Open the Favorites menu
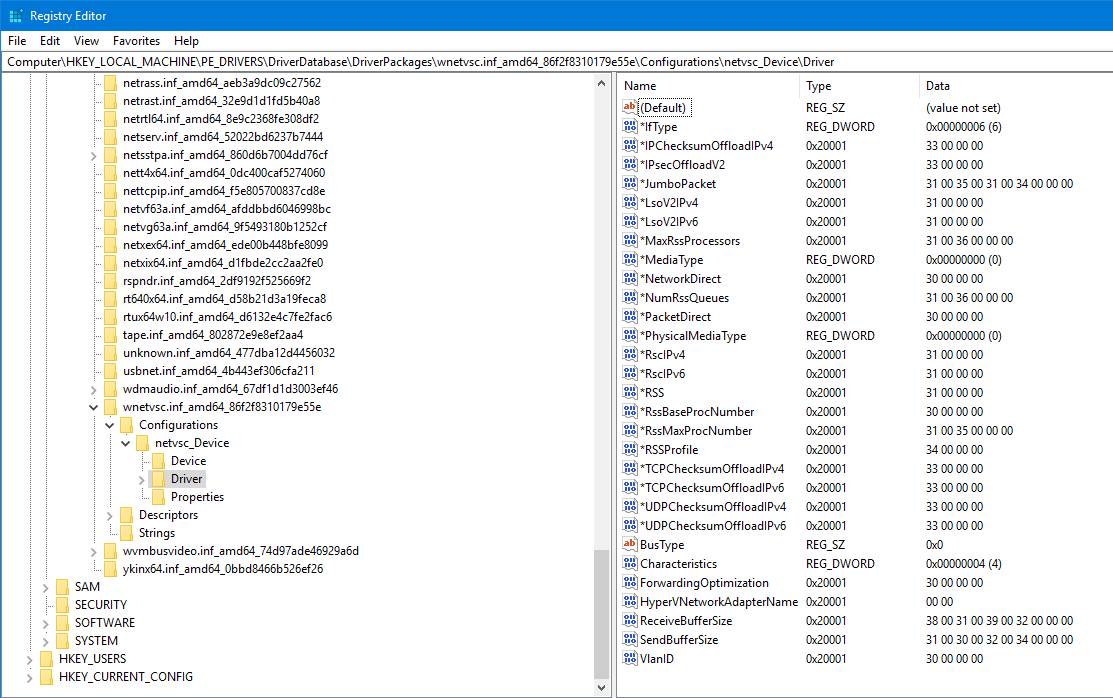The height and width of the screenshot is (698, 1113). point(136,41)
